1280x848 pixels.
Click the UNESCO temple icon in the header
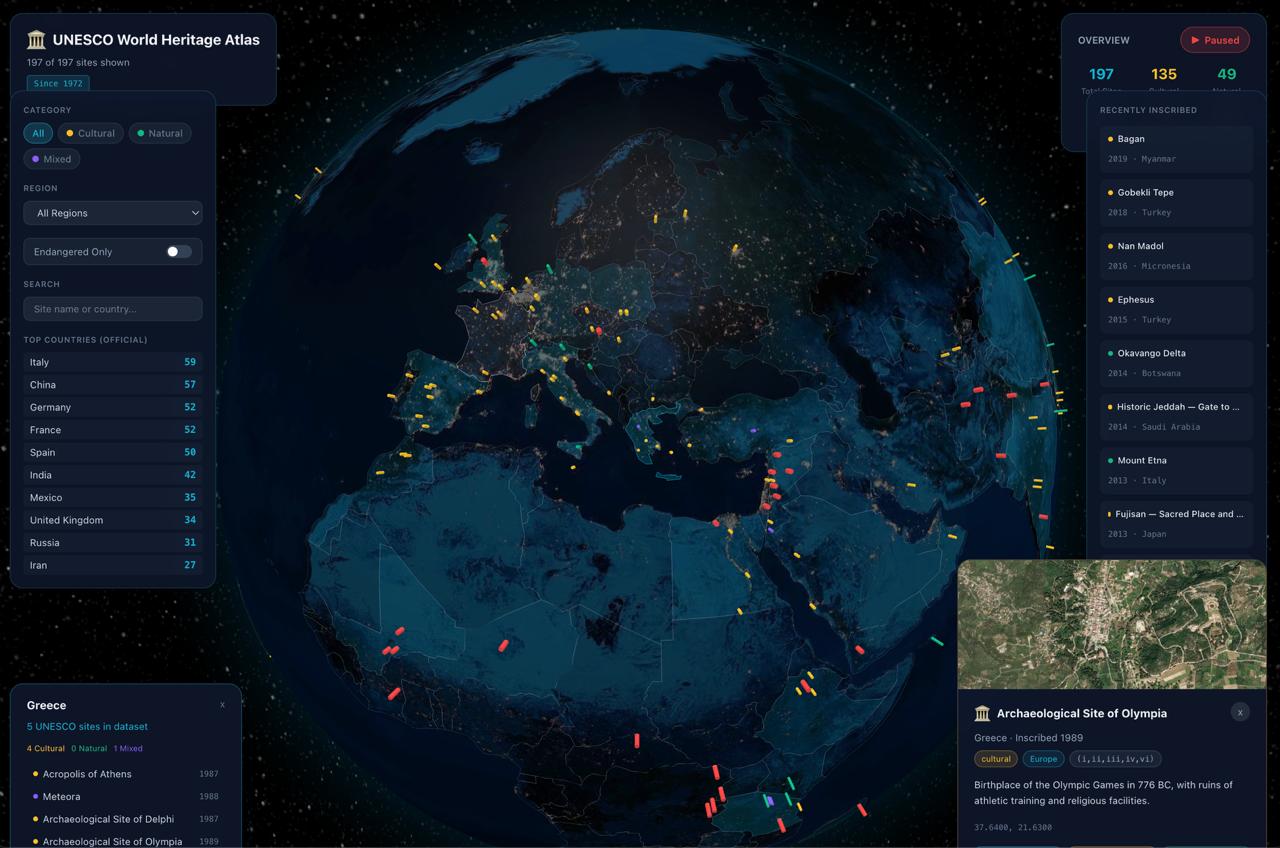coord(35,39)
